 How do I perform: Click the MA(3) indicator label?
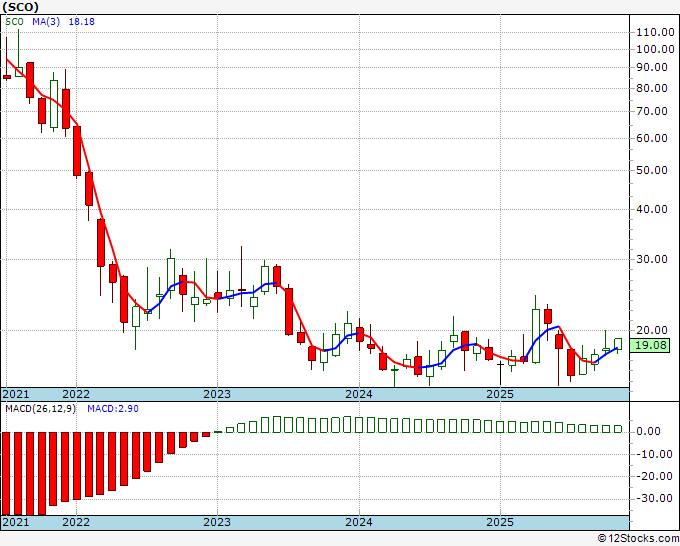tap(46, 22)
